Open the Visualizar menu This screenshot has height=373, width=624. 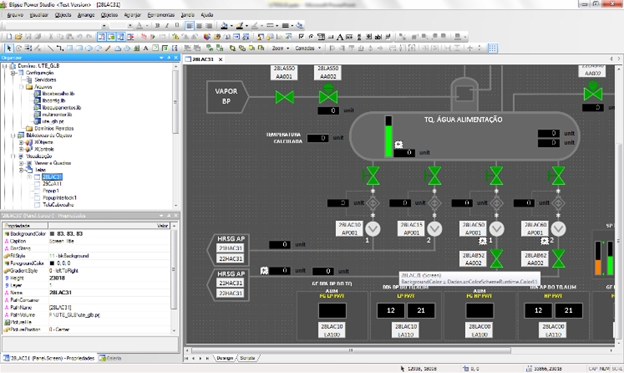click(39, 15)
